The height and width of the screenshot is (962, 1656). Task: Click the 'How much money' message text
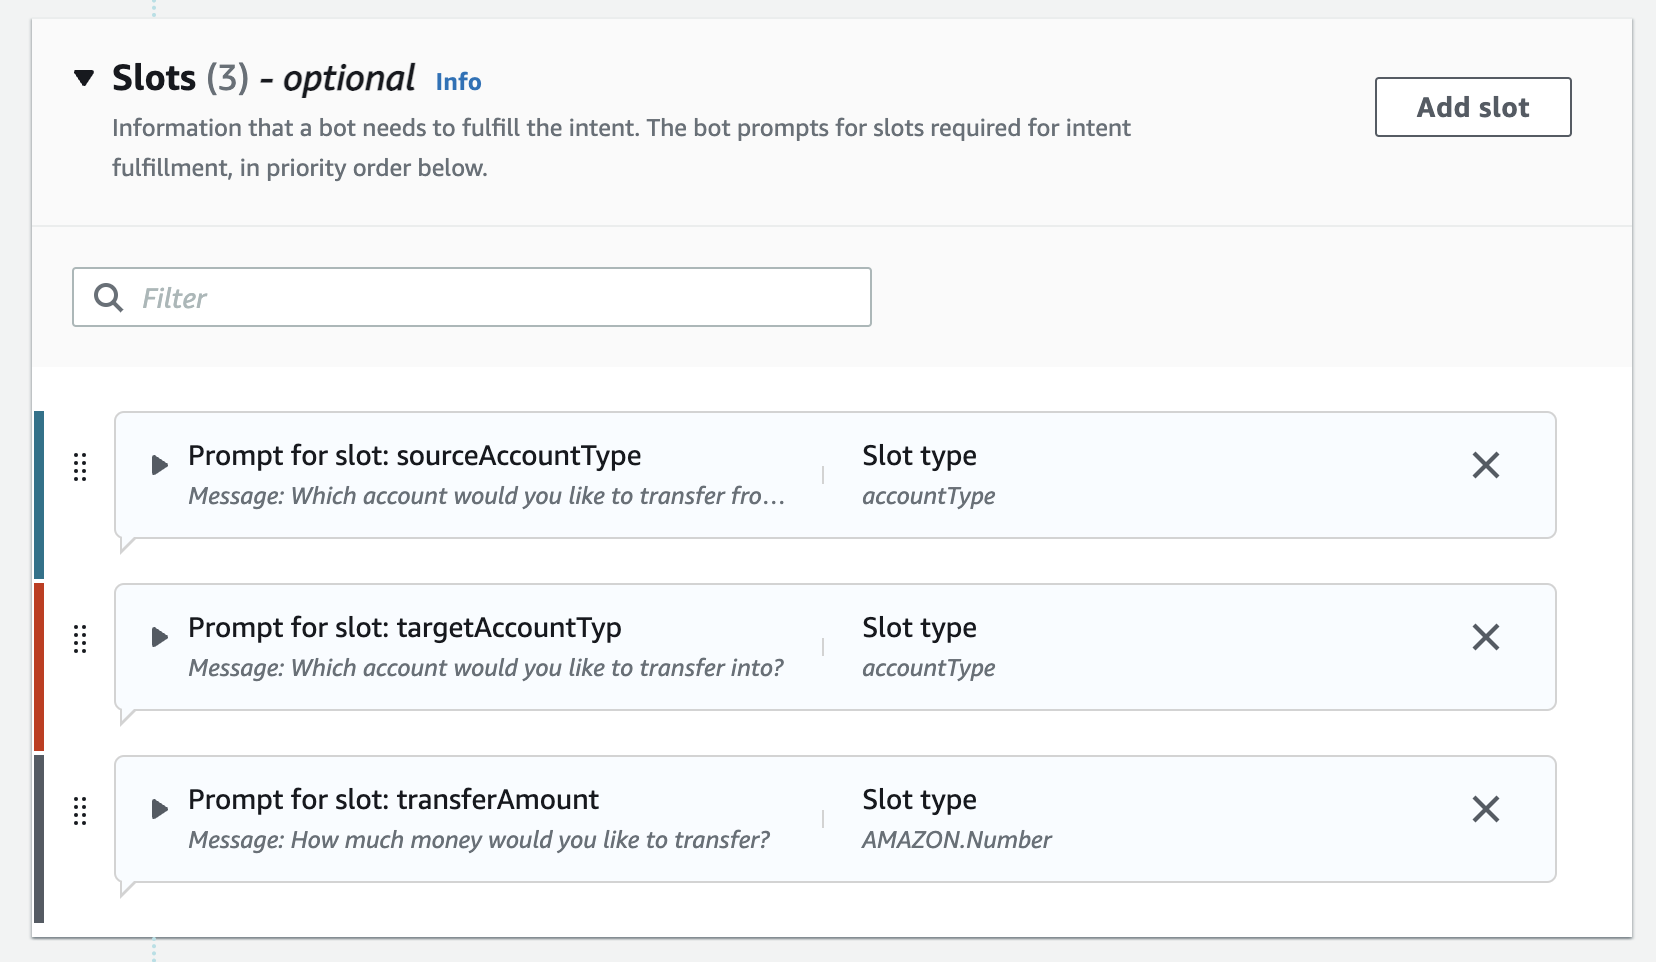479,840
